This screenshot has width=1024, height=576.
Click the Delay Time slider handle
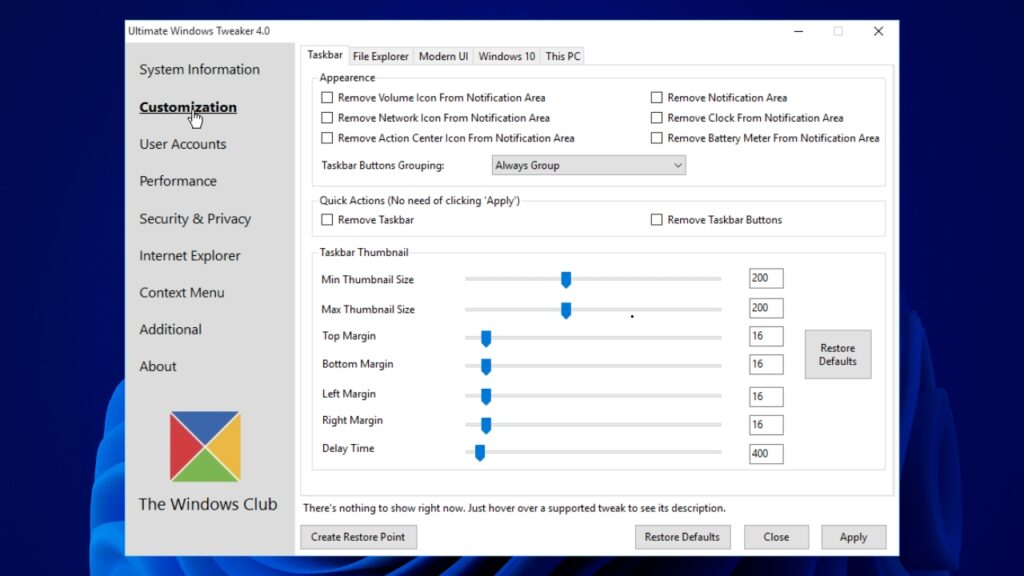click(479, 453)
